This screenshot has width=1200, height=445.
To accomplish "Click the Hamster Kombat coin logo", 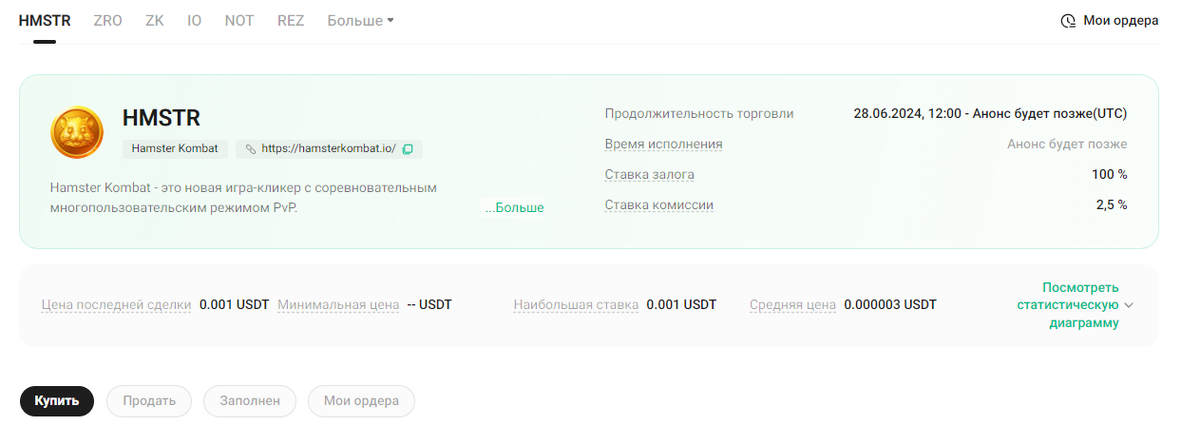I will click(77, 133).
